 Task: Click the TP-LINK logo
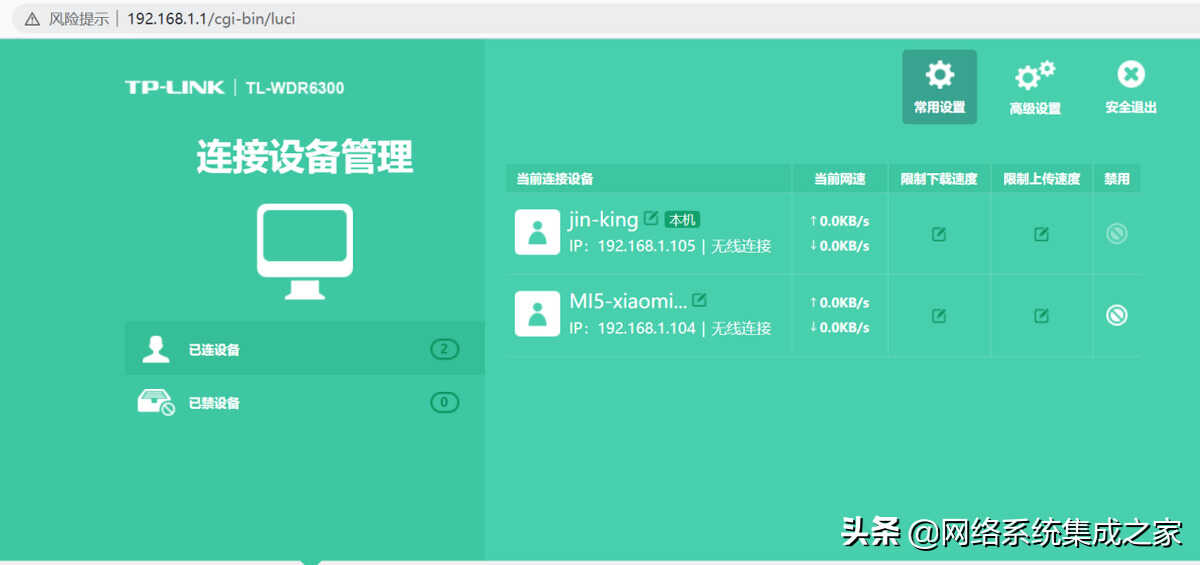175,87
